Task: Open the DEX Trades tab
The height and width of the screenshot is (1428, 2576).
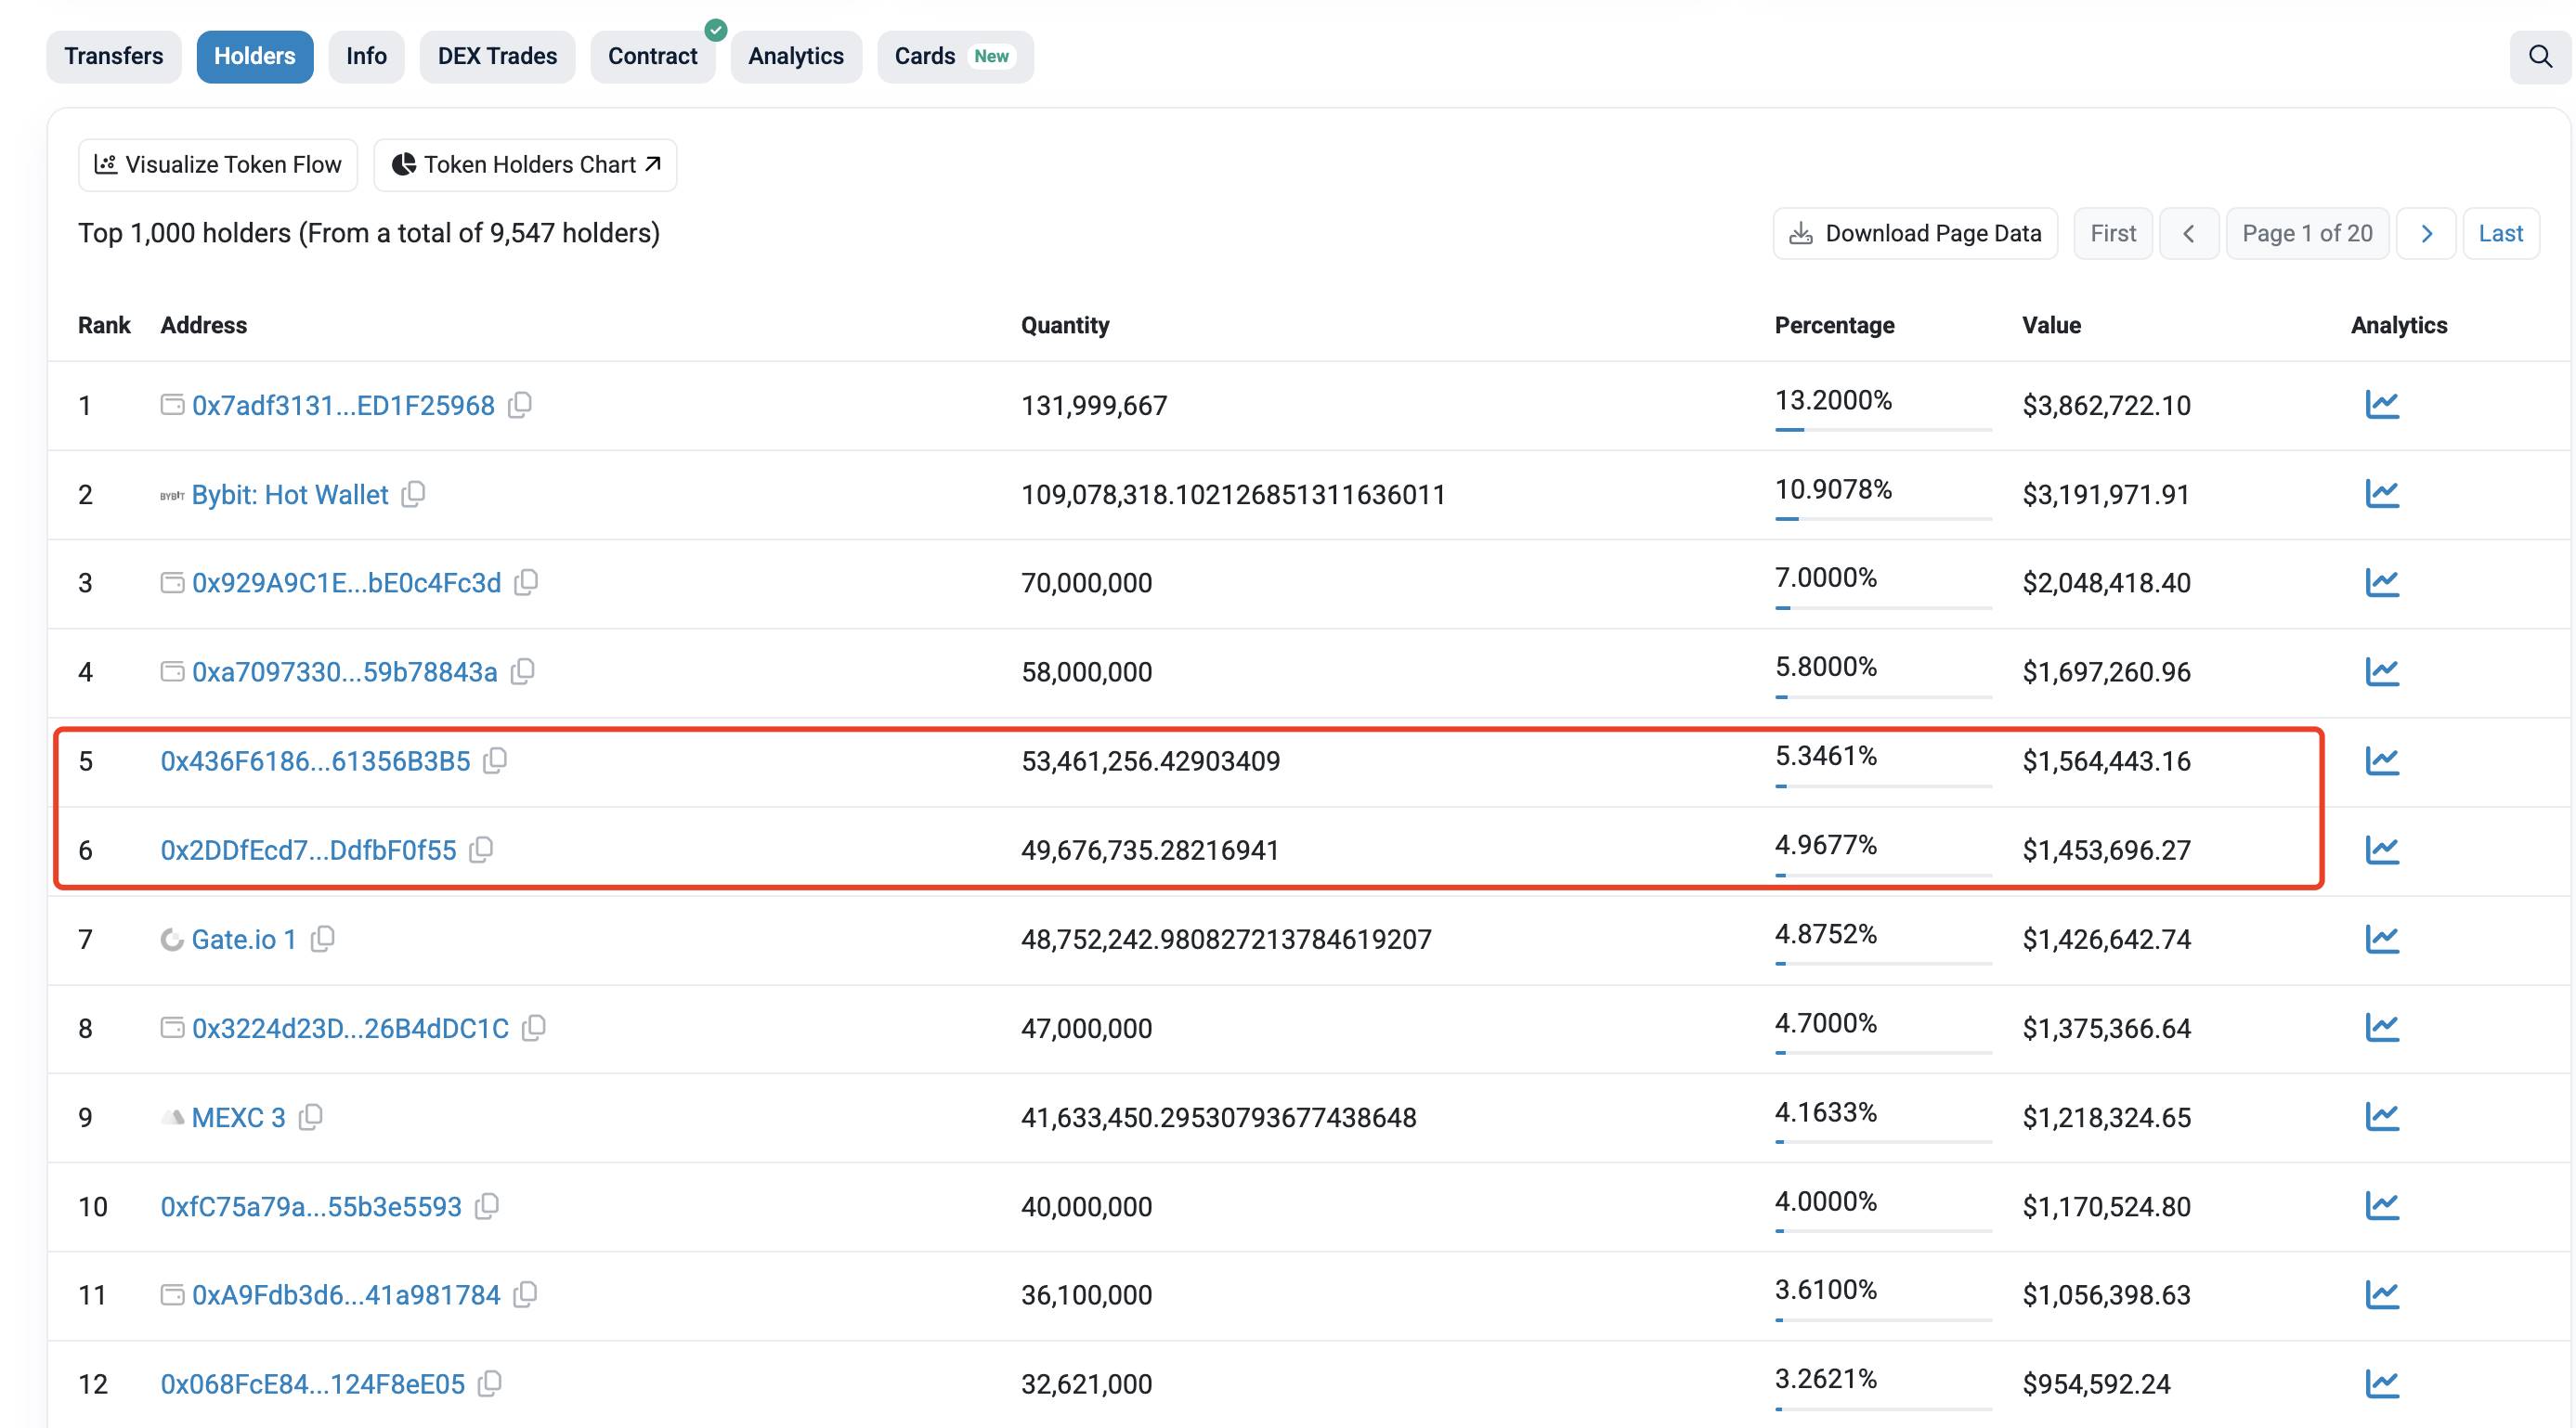Action: 497,57
